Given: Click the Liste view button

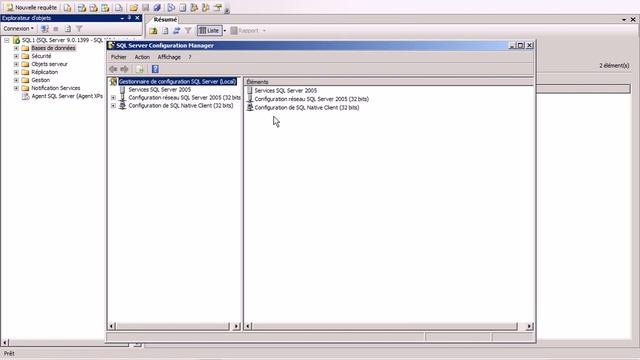Looking at the screenshot, I should [209, 31].
